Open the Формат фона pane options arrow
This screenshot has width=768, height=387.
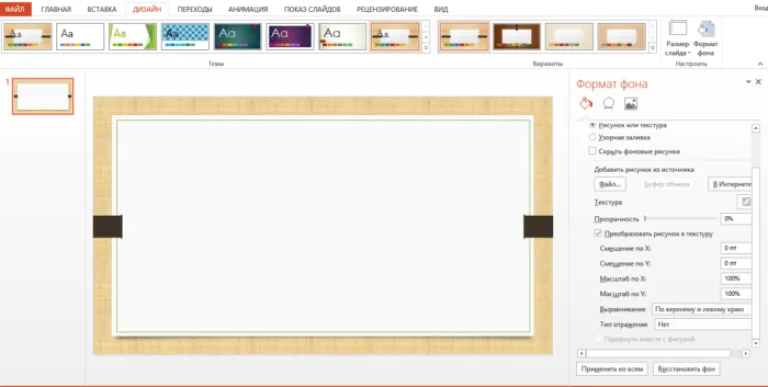(x=748, y=82)
